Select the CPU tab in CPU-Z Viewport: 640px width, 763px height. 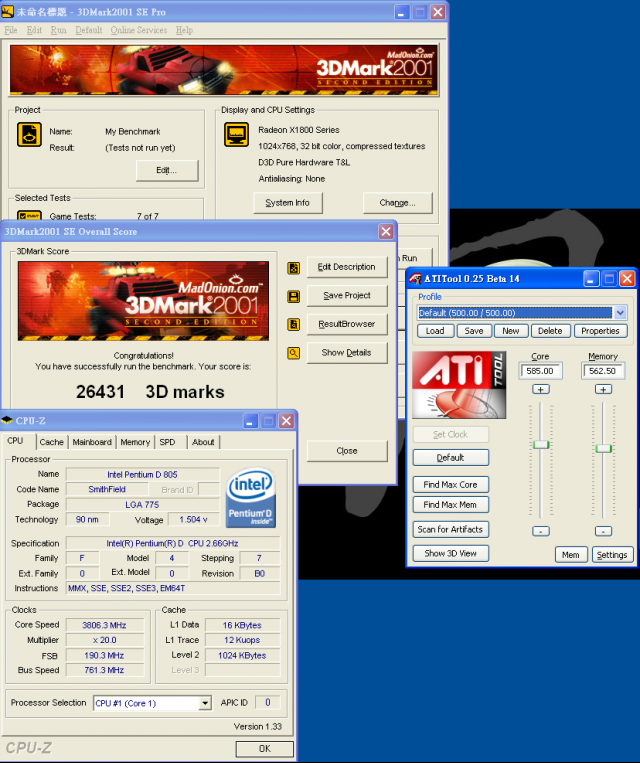click(15, 440)
